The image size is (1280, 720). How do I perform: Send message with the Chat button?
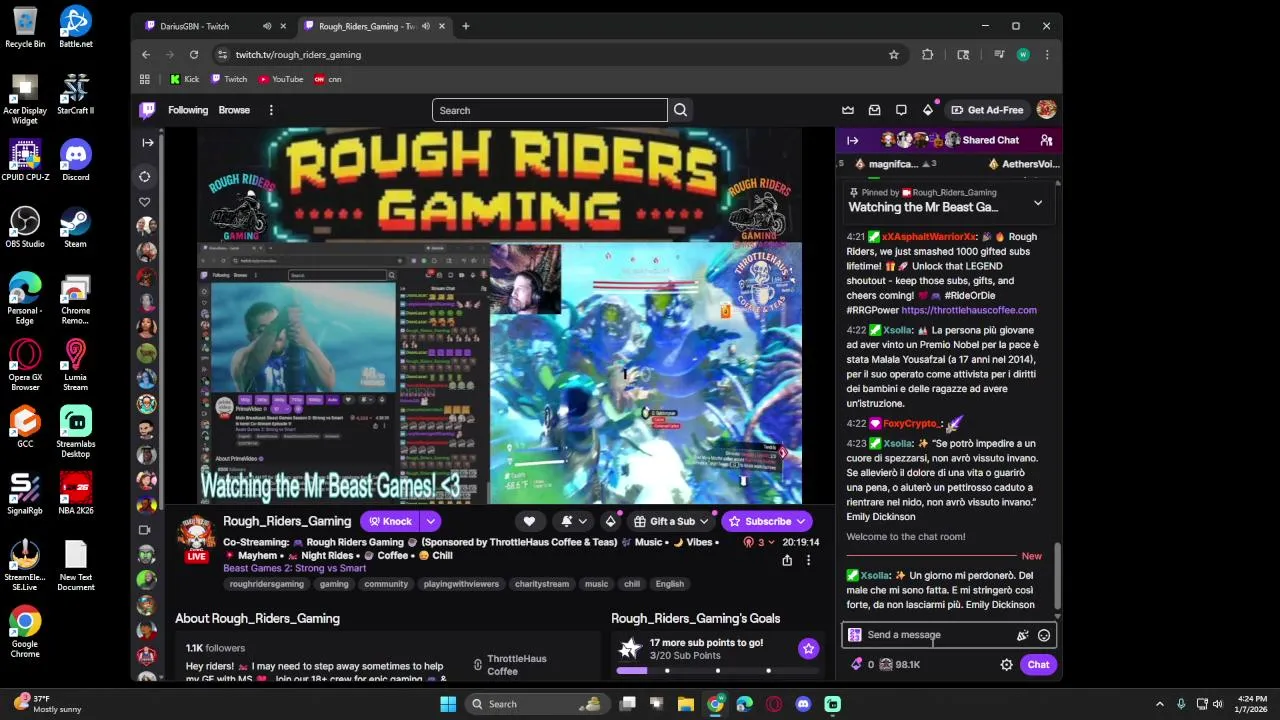pyautogui.click(x=1038, y=665)
